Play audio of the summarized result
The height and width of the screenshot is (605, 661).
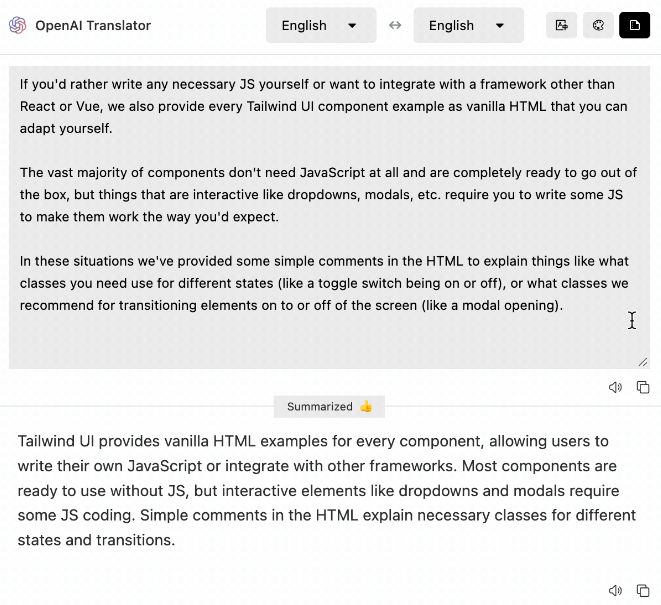point(615,591)
